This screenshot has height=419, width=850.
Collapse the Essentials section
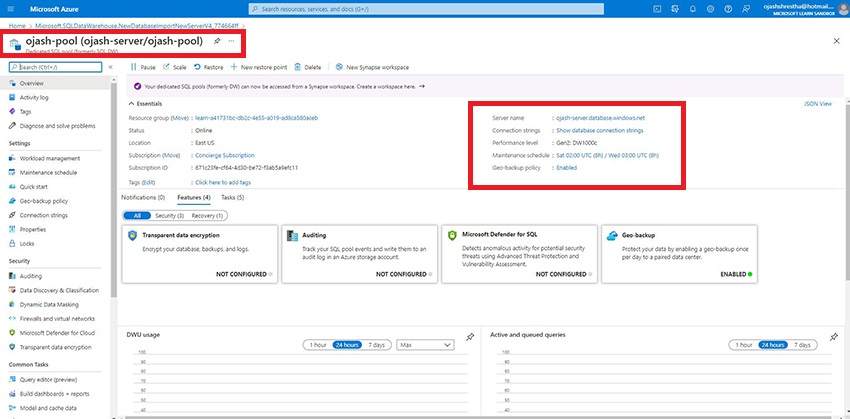tap(145, 104)
